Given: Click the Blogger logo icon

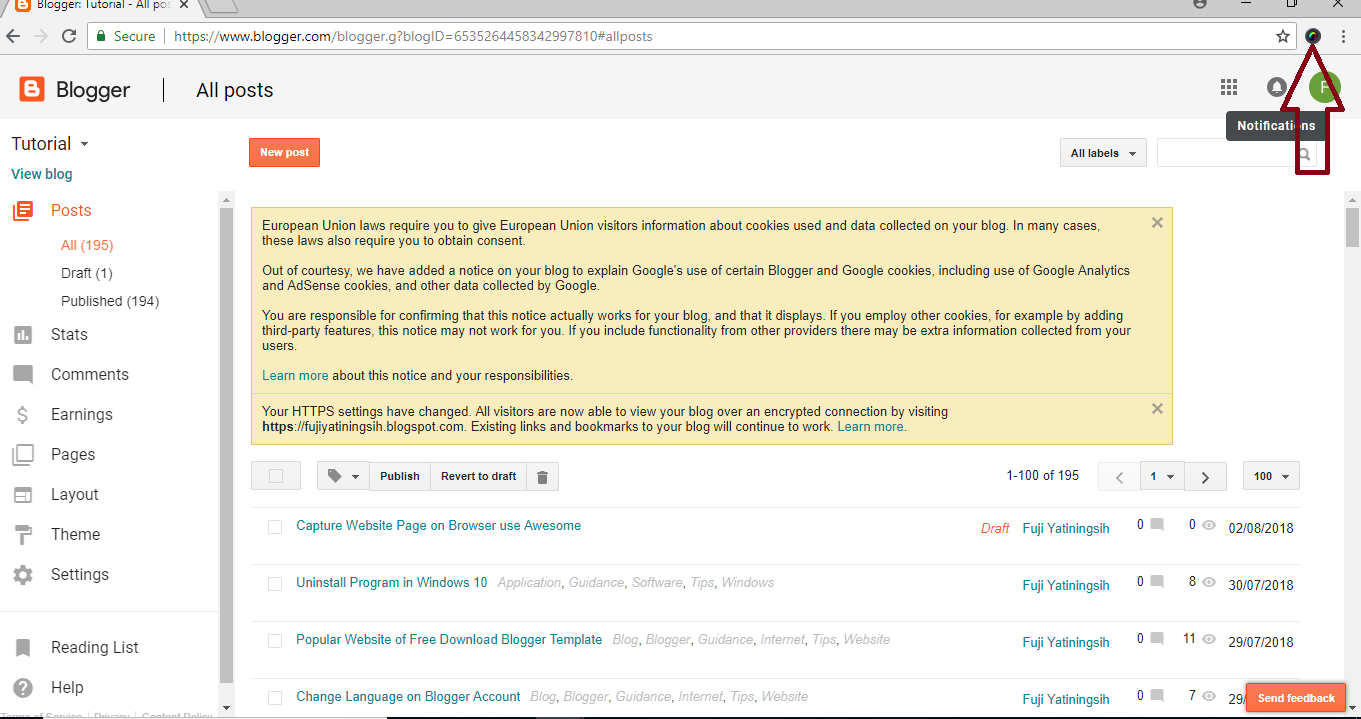Looking at the screenshot, I should point(32,90).
